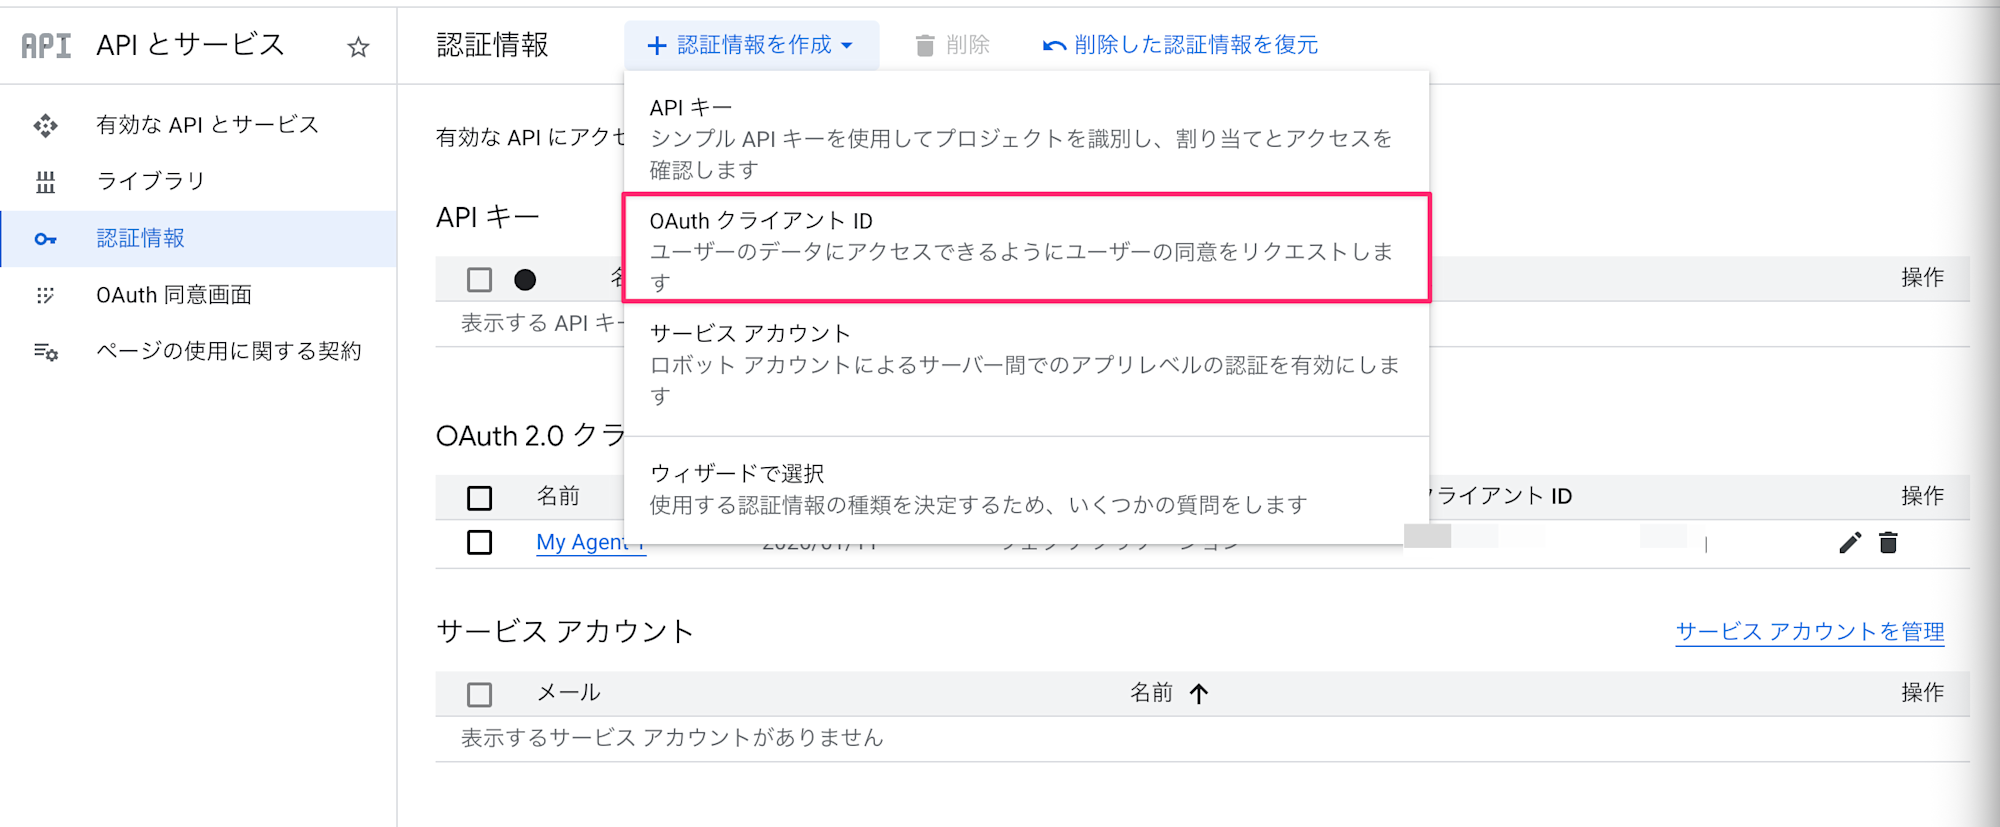
Task: Open サービス アカウントを管理 link
Action: click(x=1809, y=632)
